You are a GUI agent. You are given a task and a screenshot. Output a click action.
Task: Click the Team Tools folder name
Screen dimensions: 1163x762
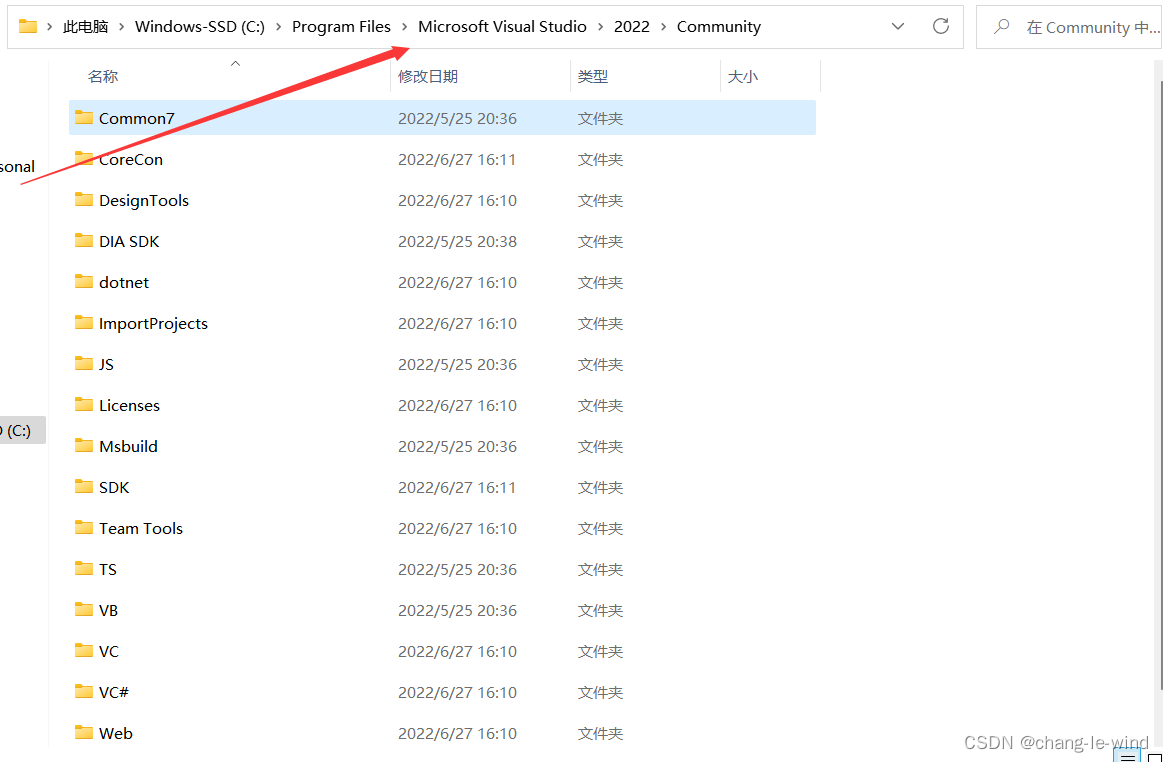(x=141, y=528)
